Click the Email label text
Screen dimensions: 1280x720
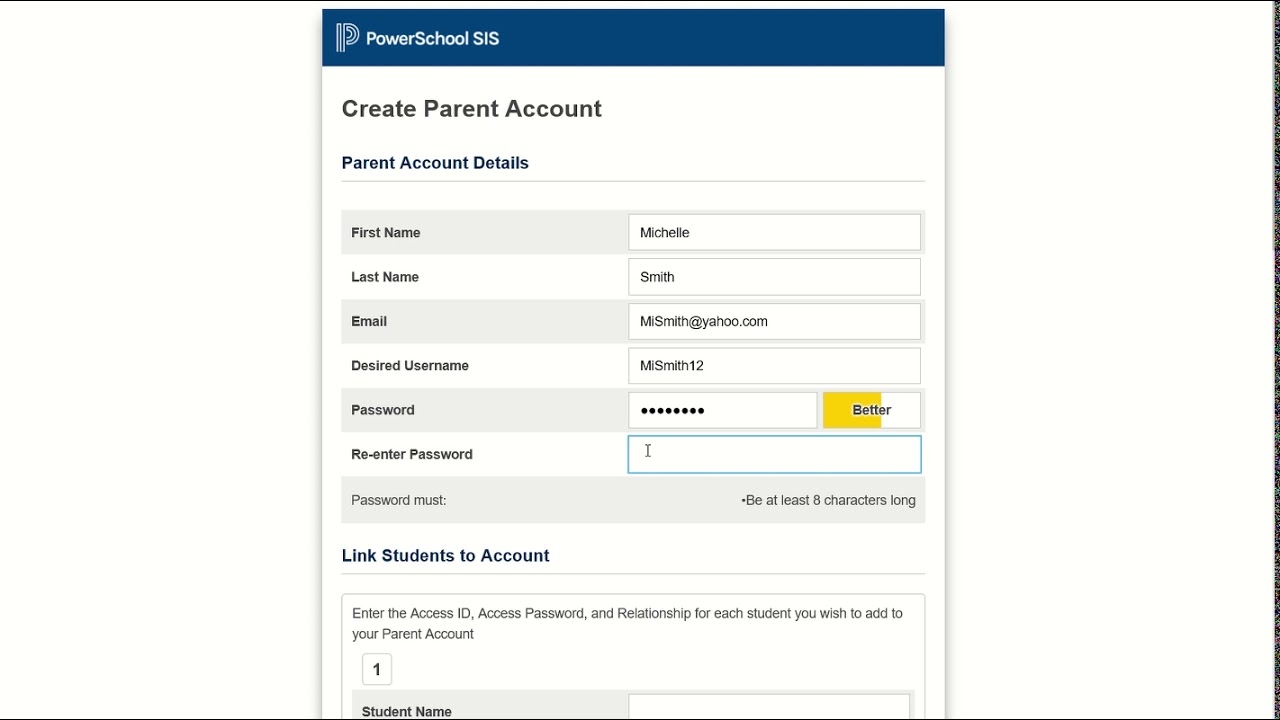(x=369, y=322)
